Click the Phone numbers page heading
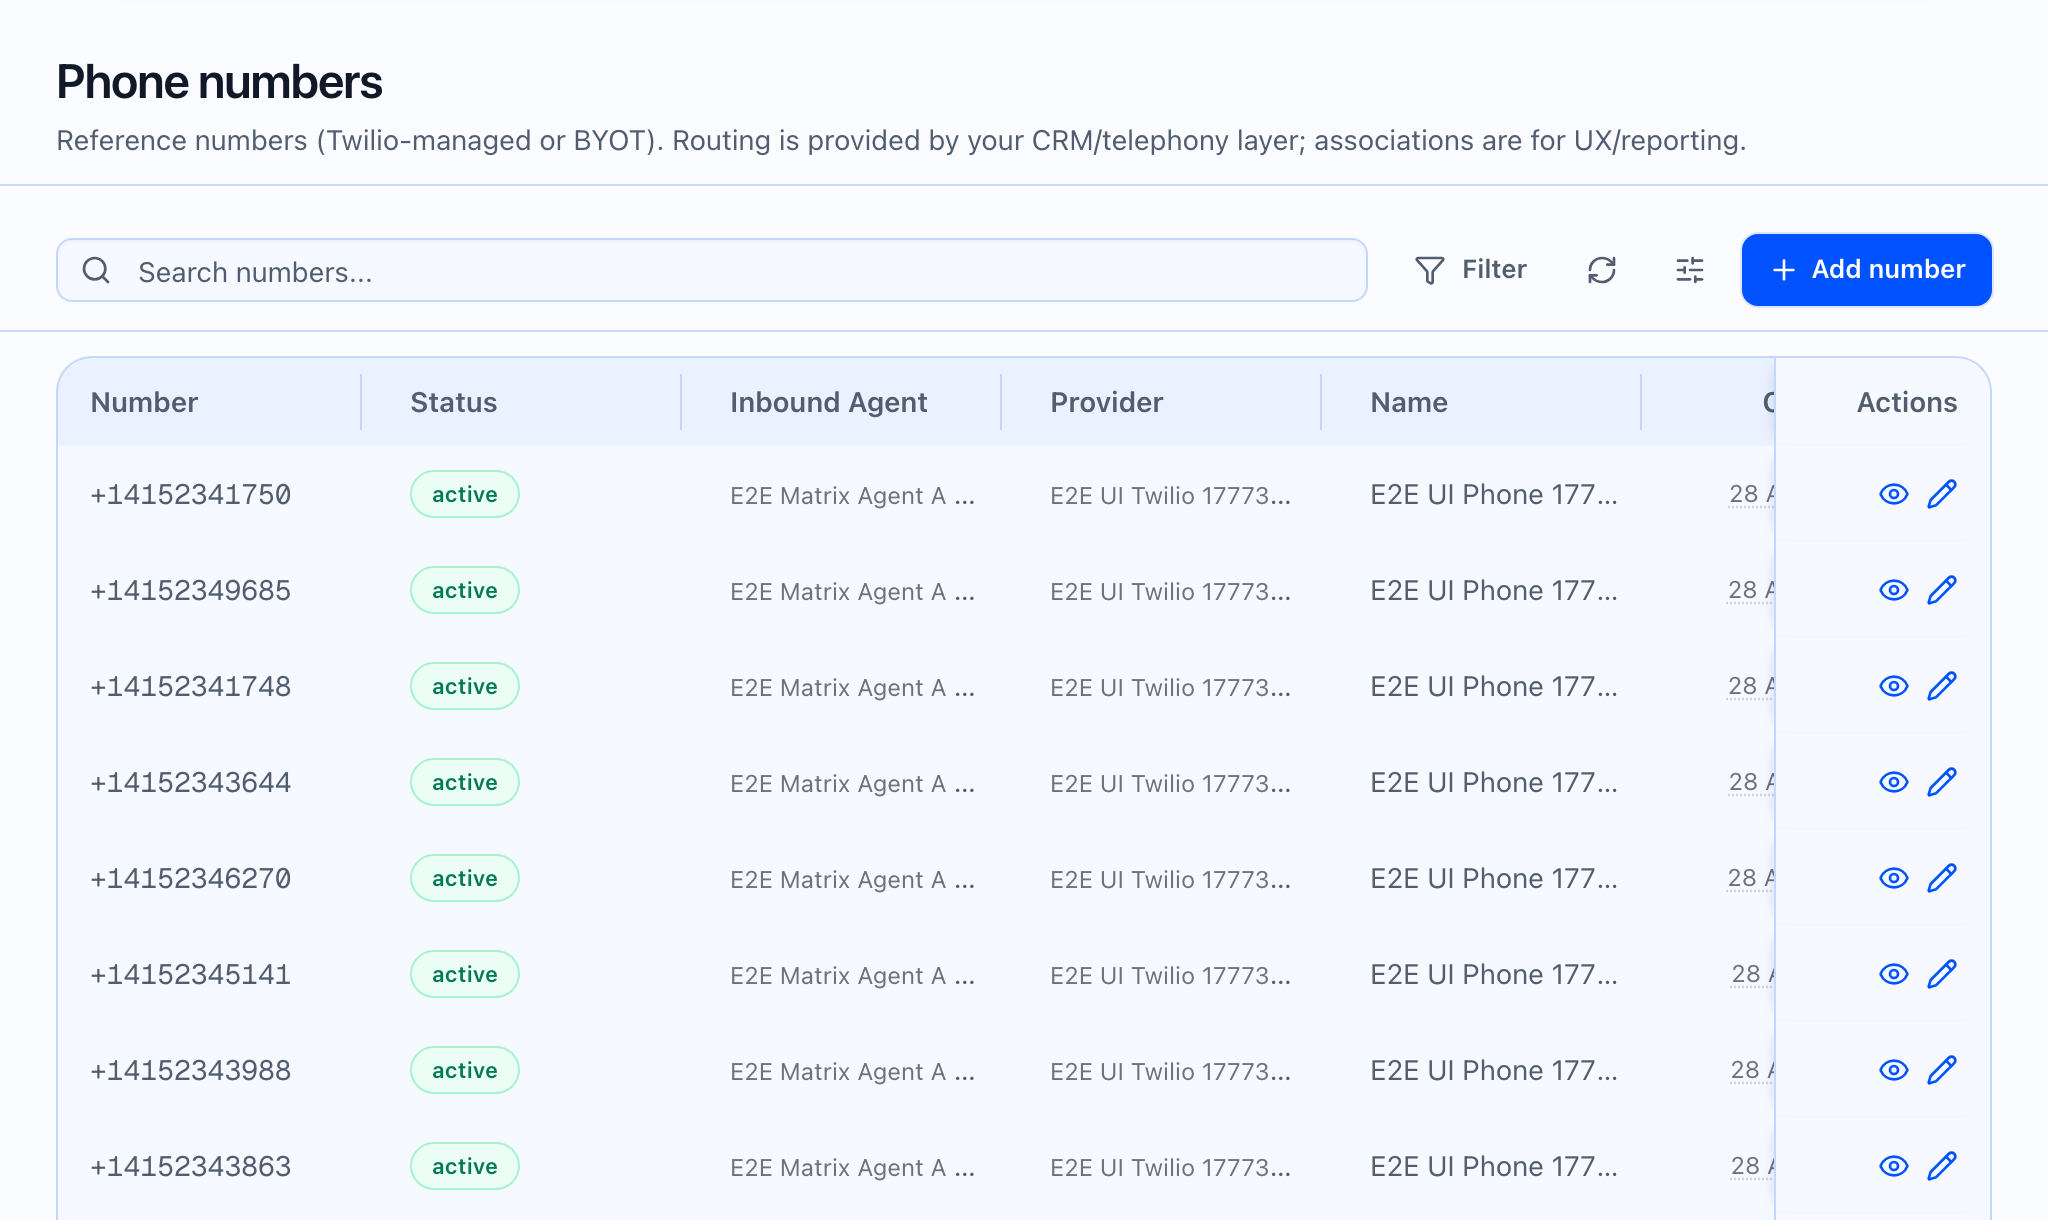The width and height of the screenshot is (2048, 1220). (x=219, y=82)
